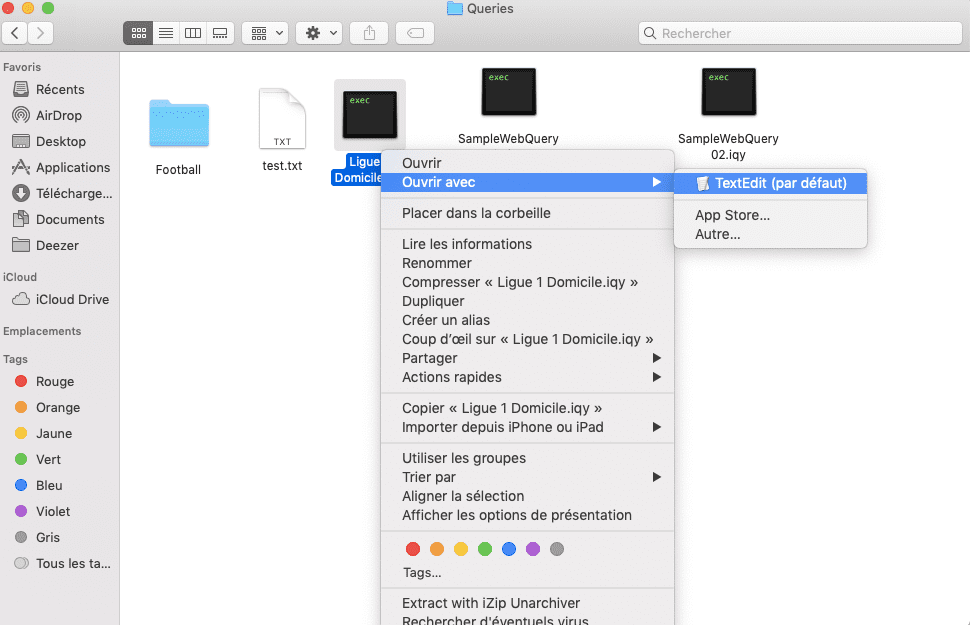The height and width of the screenshot is (625, 970).
Task: Switch to list view
Action: tap(166, 33)
